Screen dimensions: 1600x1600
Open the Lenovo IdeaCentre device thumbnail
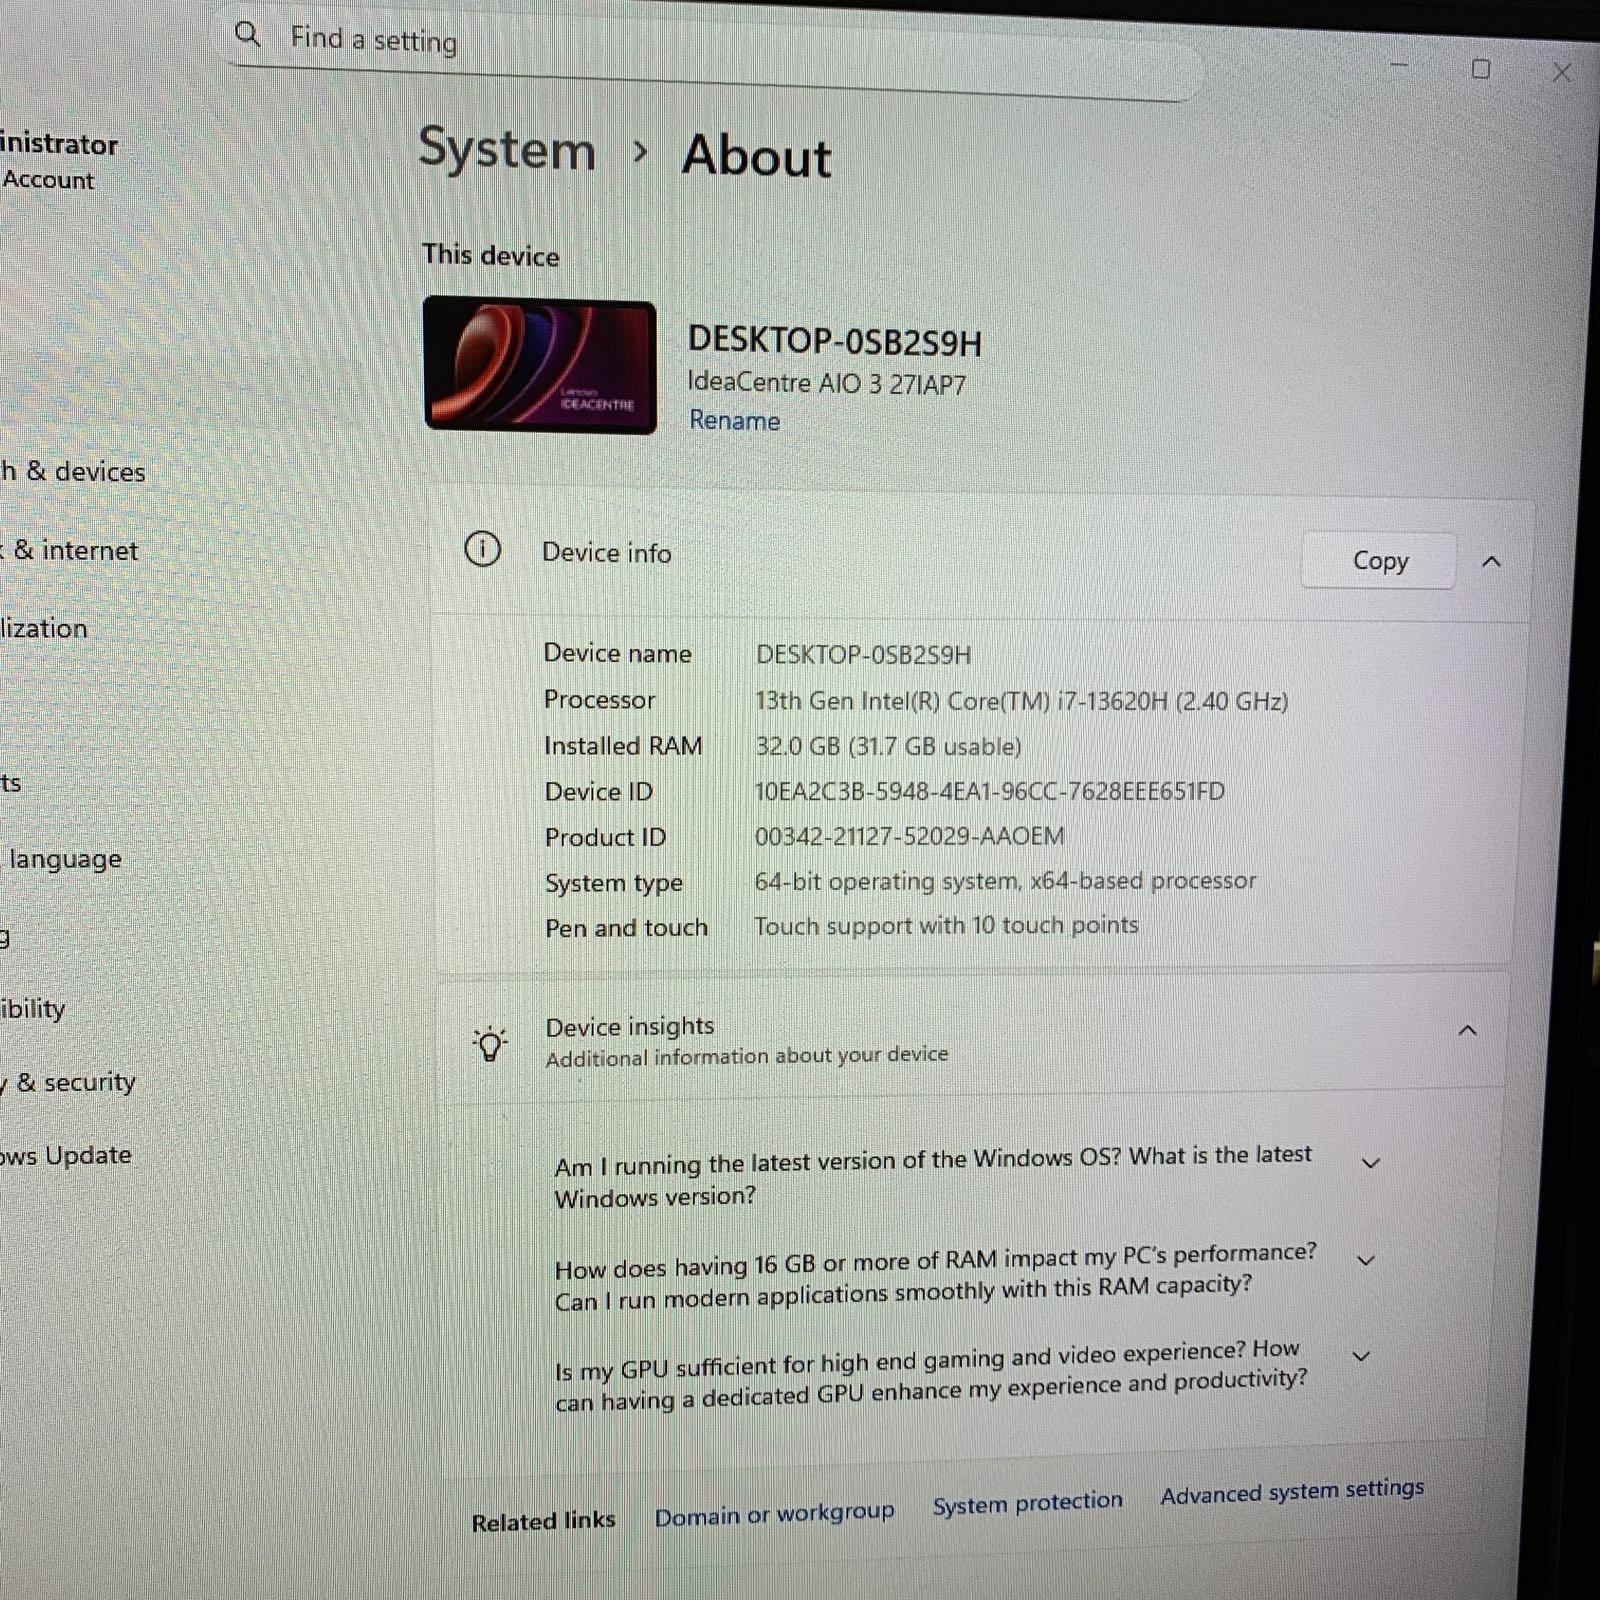pyautogui.click(x=540, y=365)
